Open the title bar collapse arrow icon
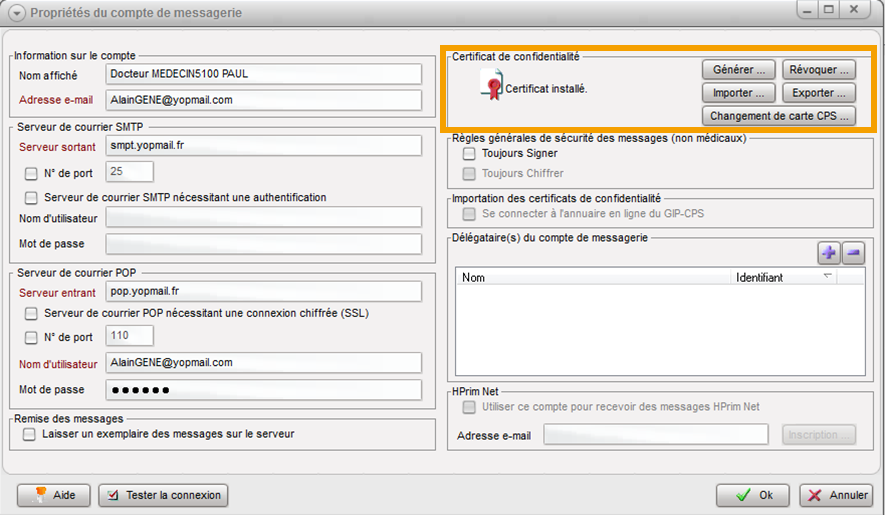Screen dimensions: 886x515 17,13
